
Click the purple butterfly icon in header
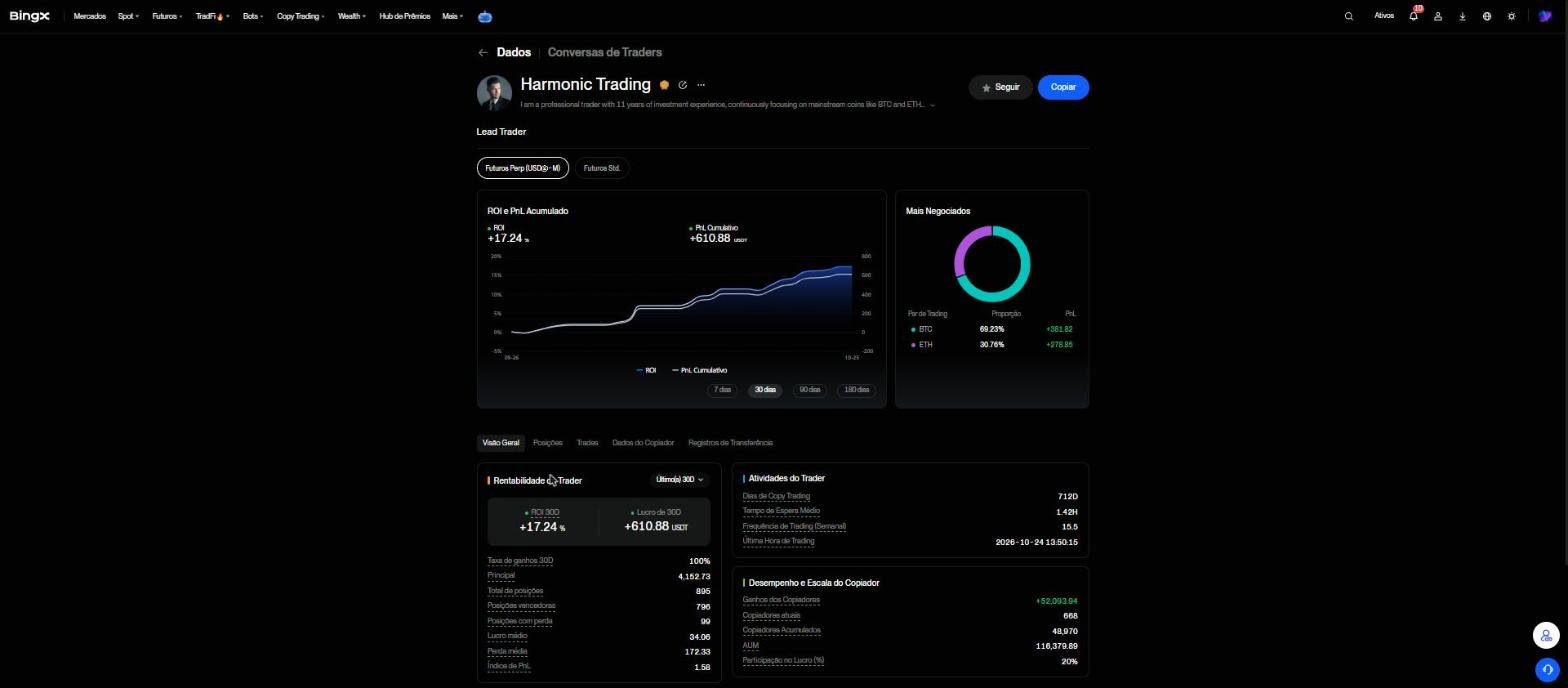(1545, 16)
